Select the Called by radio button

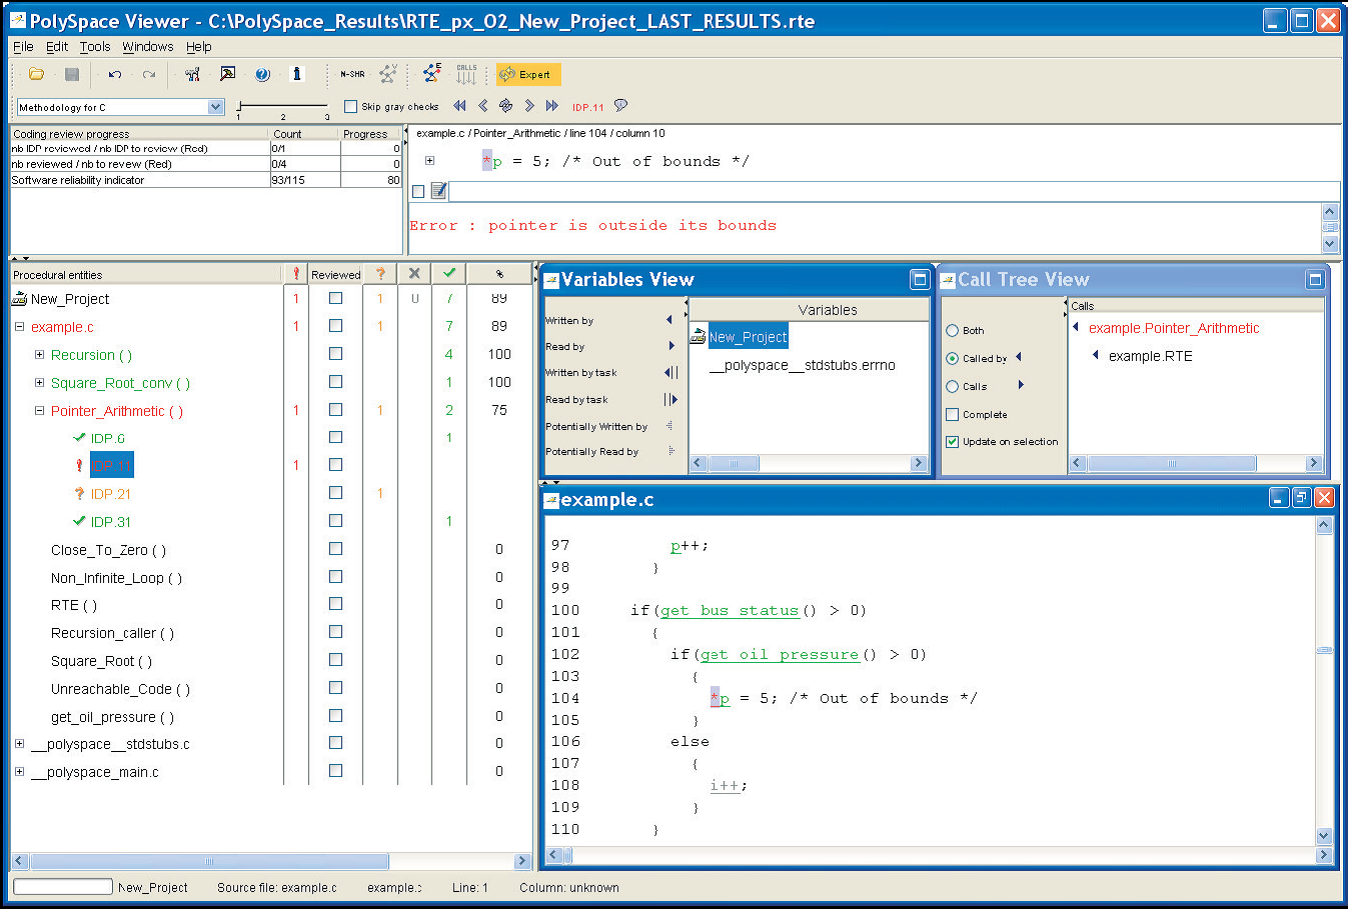click(952, 358)
